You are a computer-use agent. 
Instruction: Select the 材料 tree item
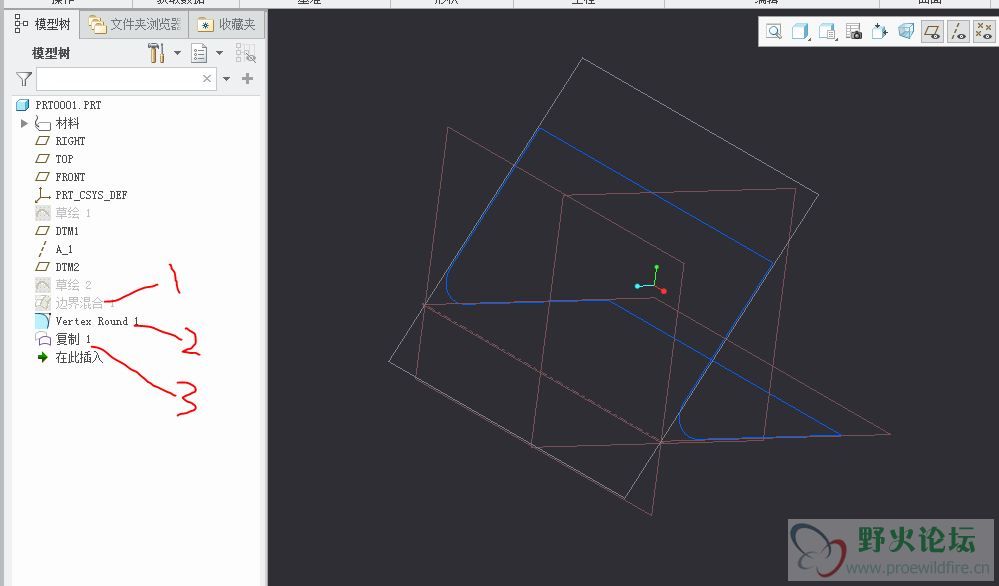click(x=68, y=123)
